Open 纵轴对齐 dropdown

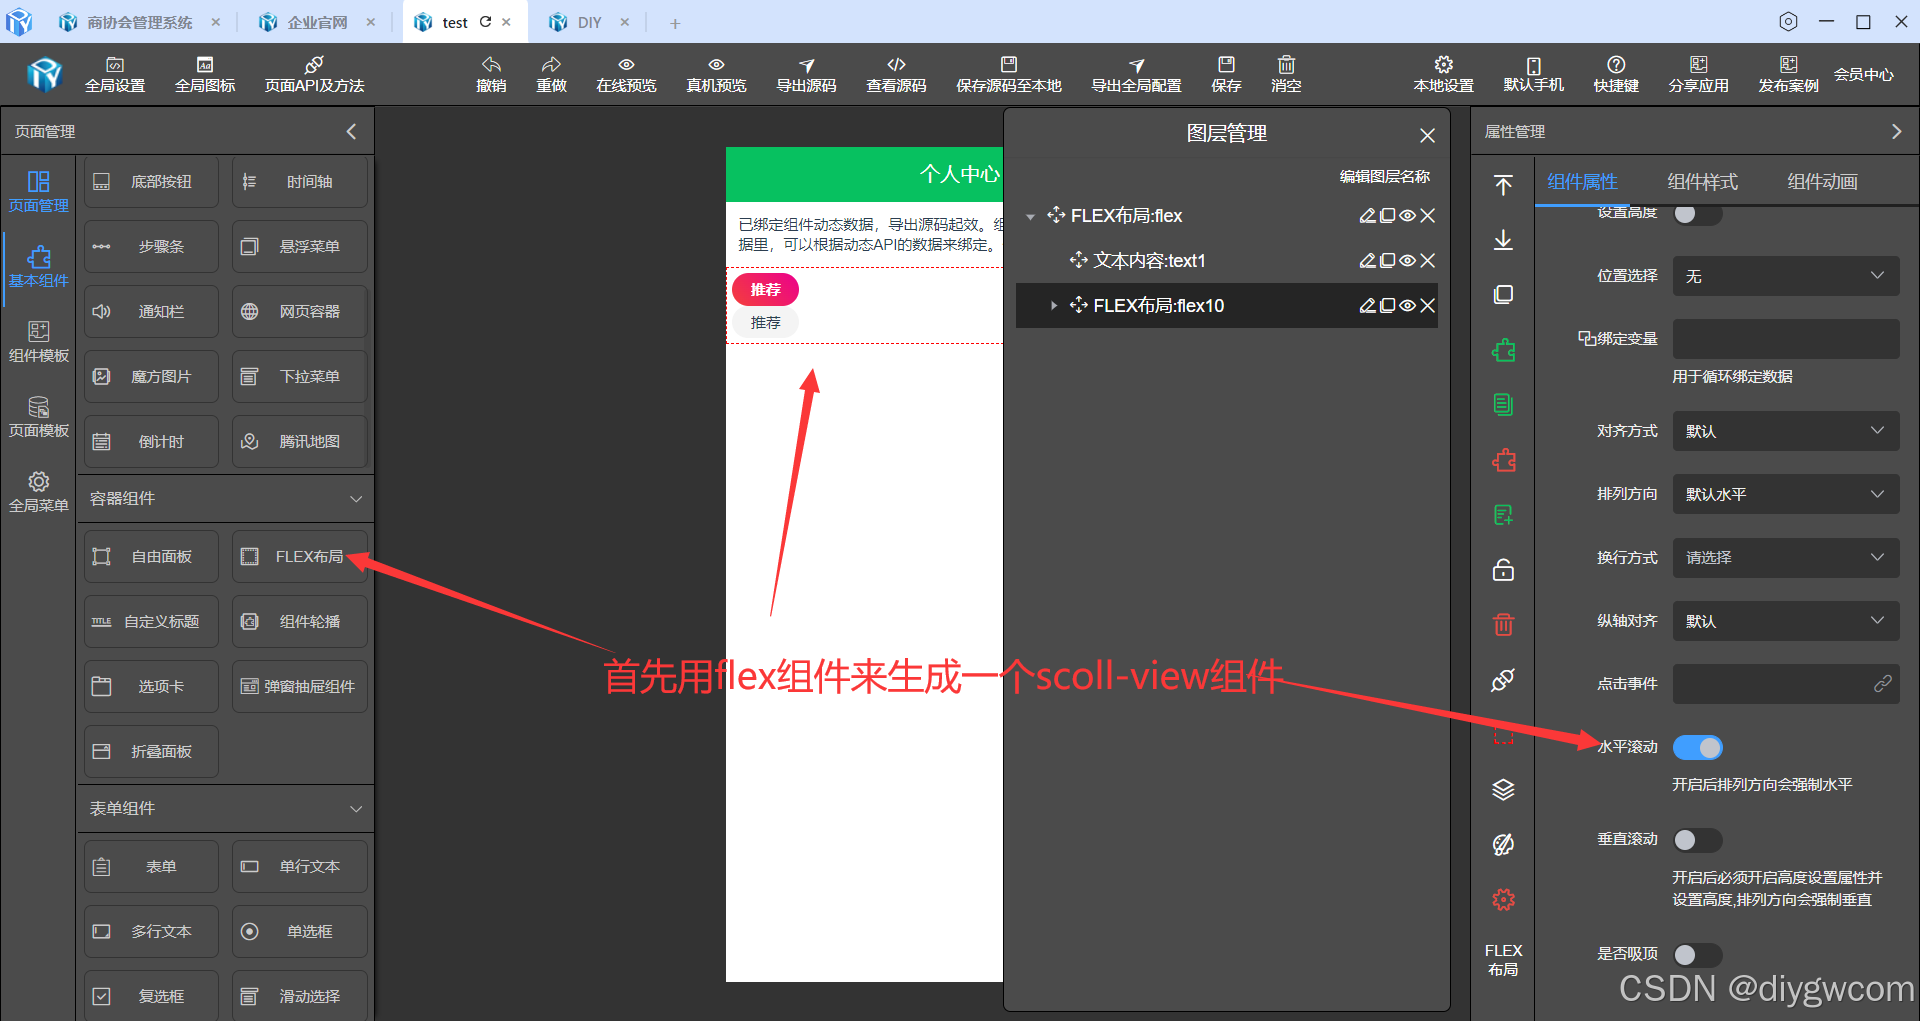click(x=1786, y=621)
